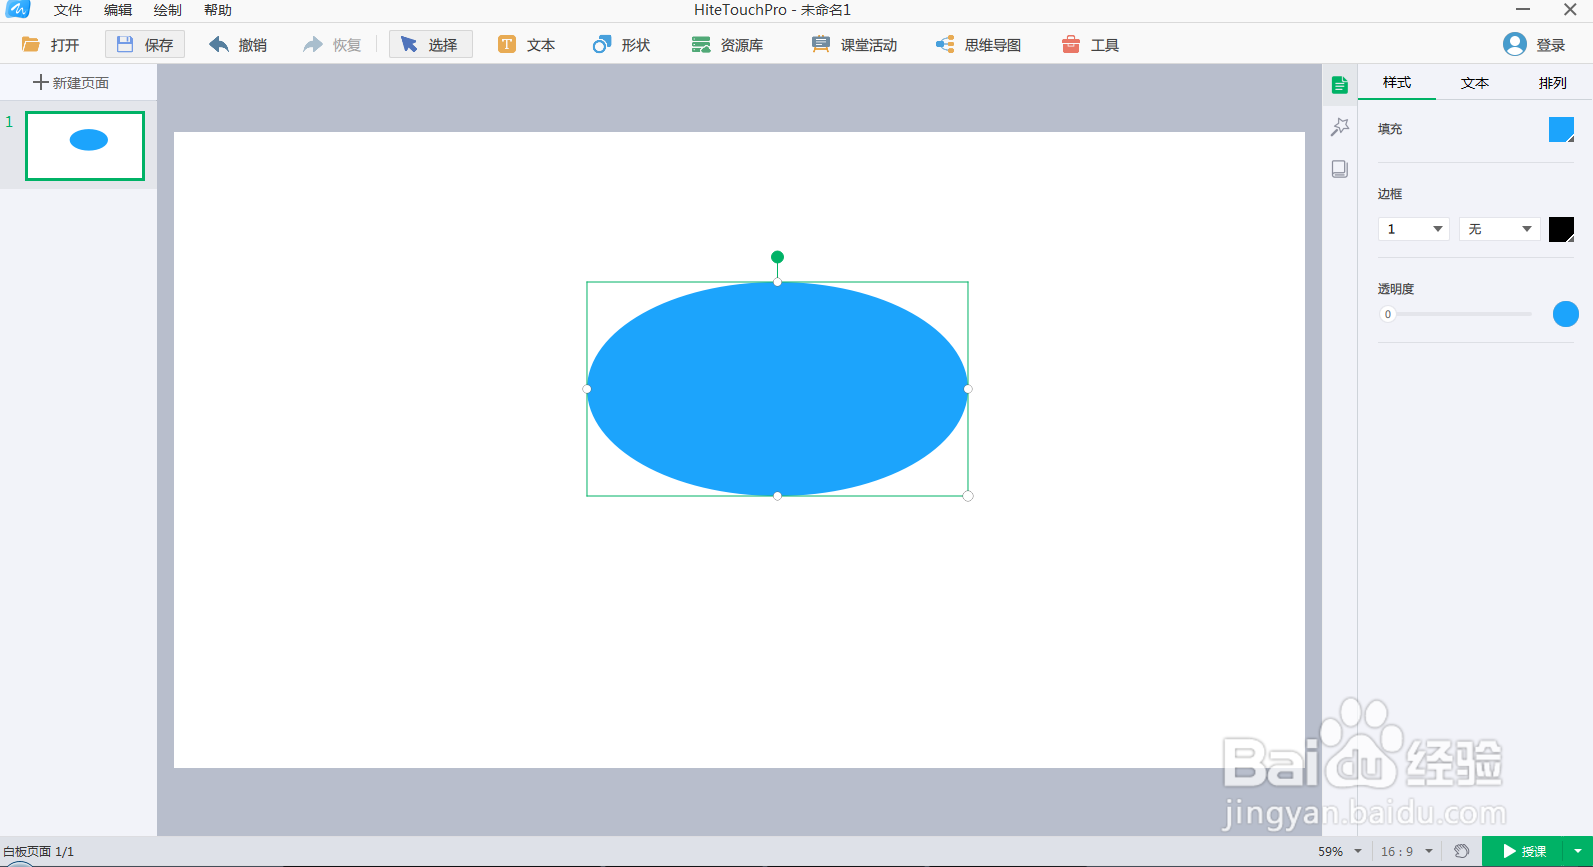The height and width of the screenshot is (867, 1593).
Task: Open the 编辑 menu
Action: pos(118,10)
